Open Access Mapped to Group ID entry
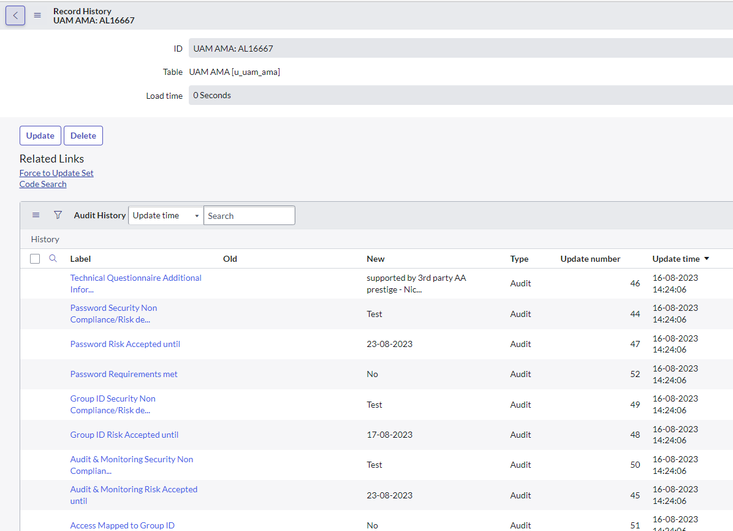Viewport: 733px width, 531px height. tap(122, 525)
